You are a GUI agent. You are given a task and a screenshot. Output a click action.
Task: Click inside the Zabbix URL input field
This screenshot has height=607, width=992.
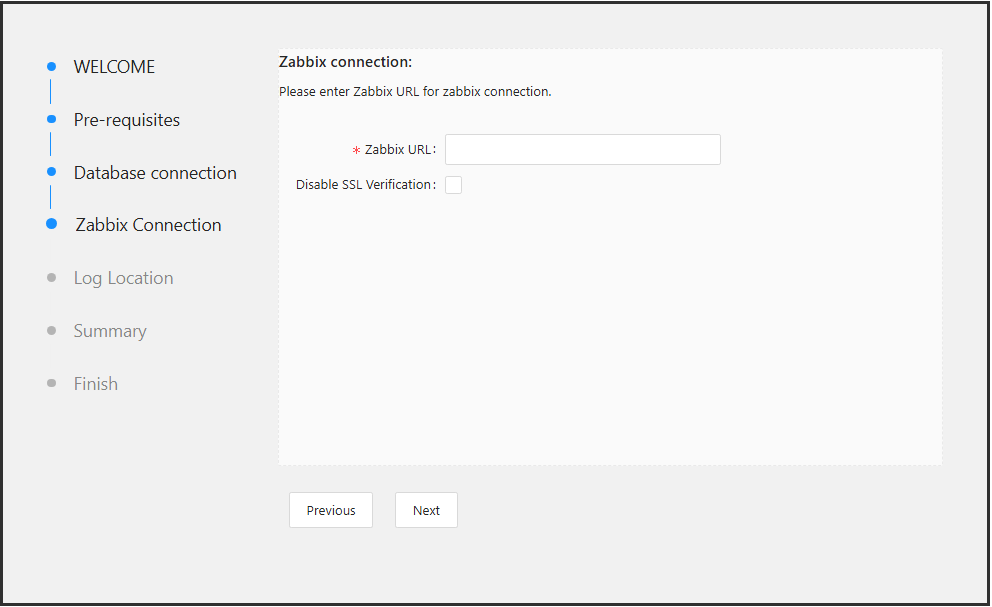tap(582, 149)
